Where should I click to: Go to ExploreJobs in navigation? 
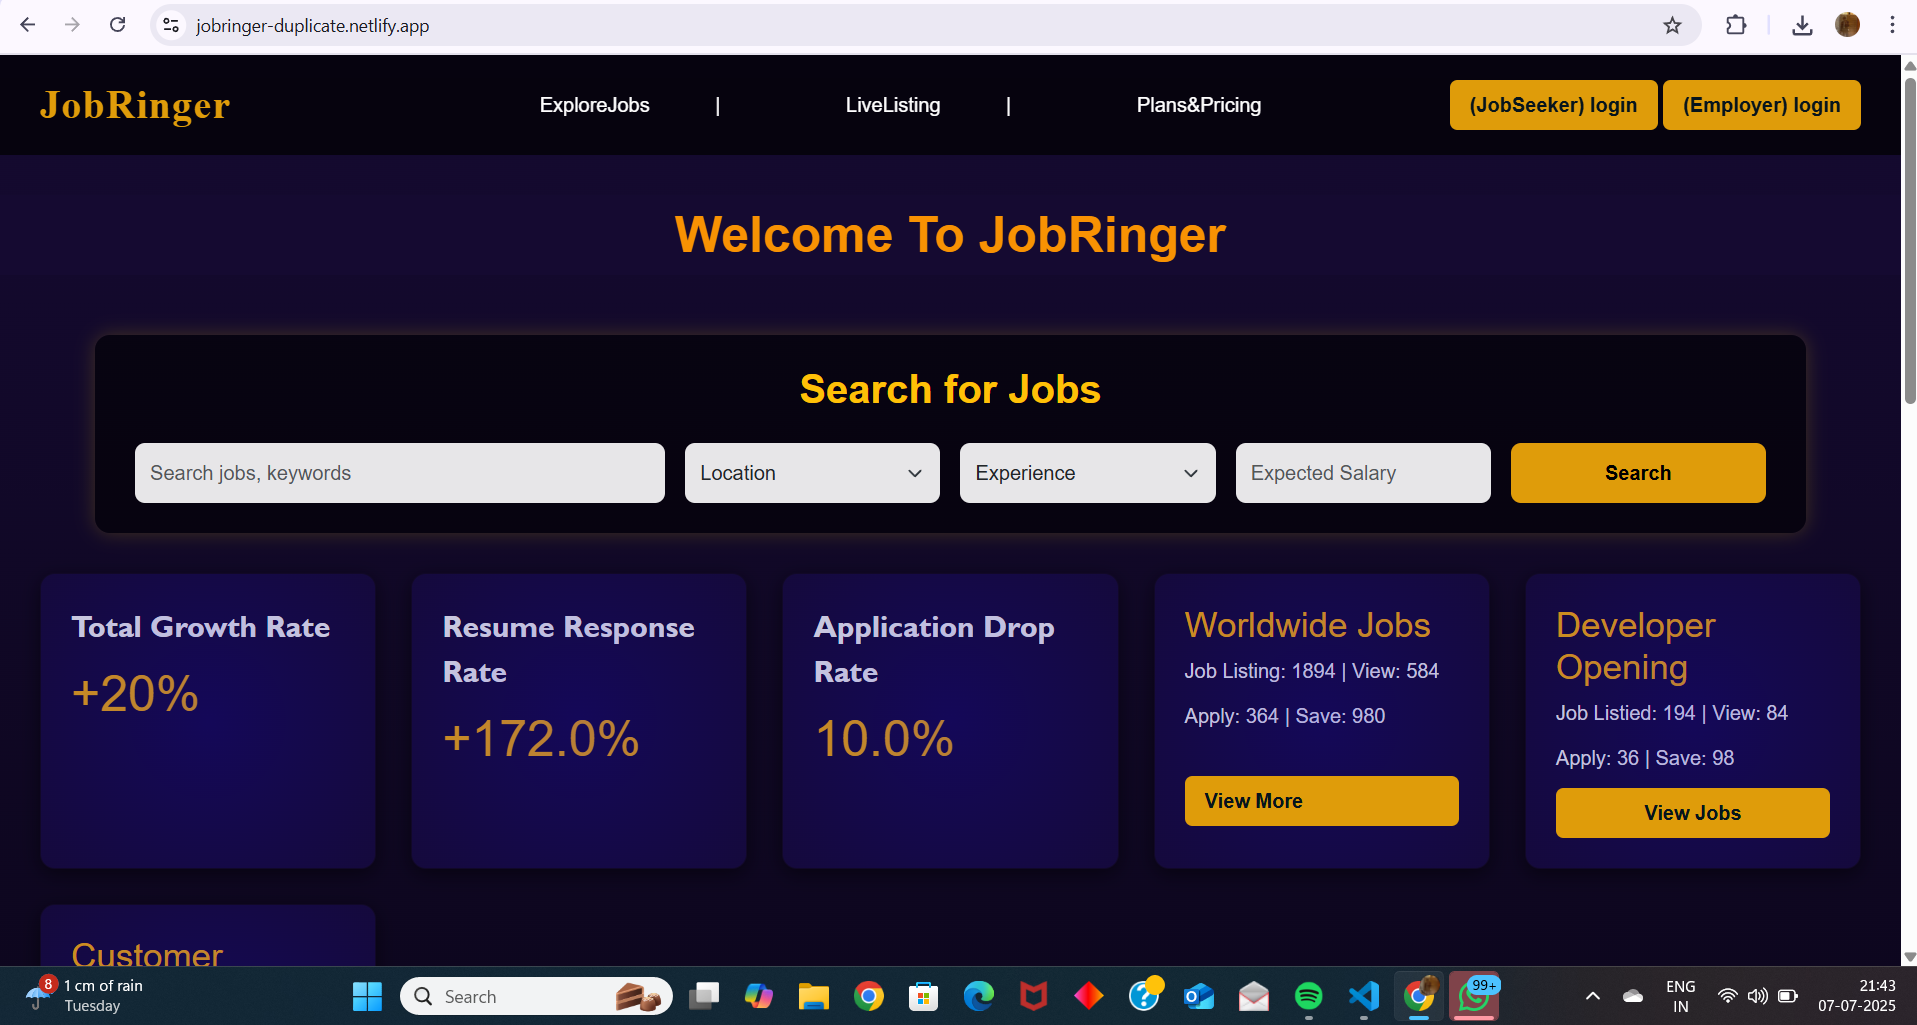pos(594,105)
